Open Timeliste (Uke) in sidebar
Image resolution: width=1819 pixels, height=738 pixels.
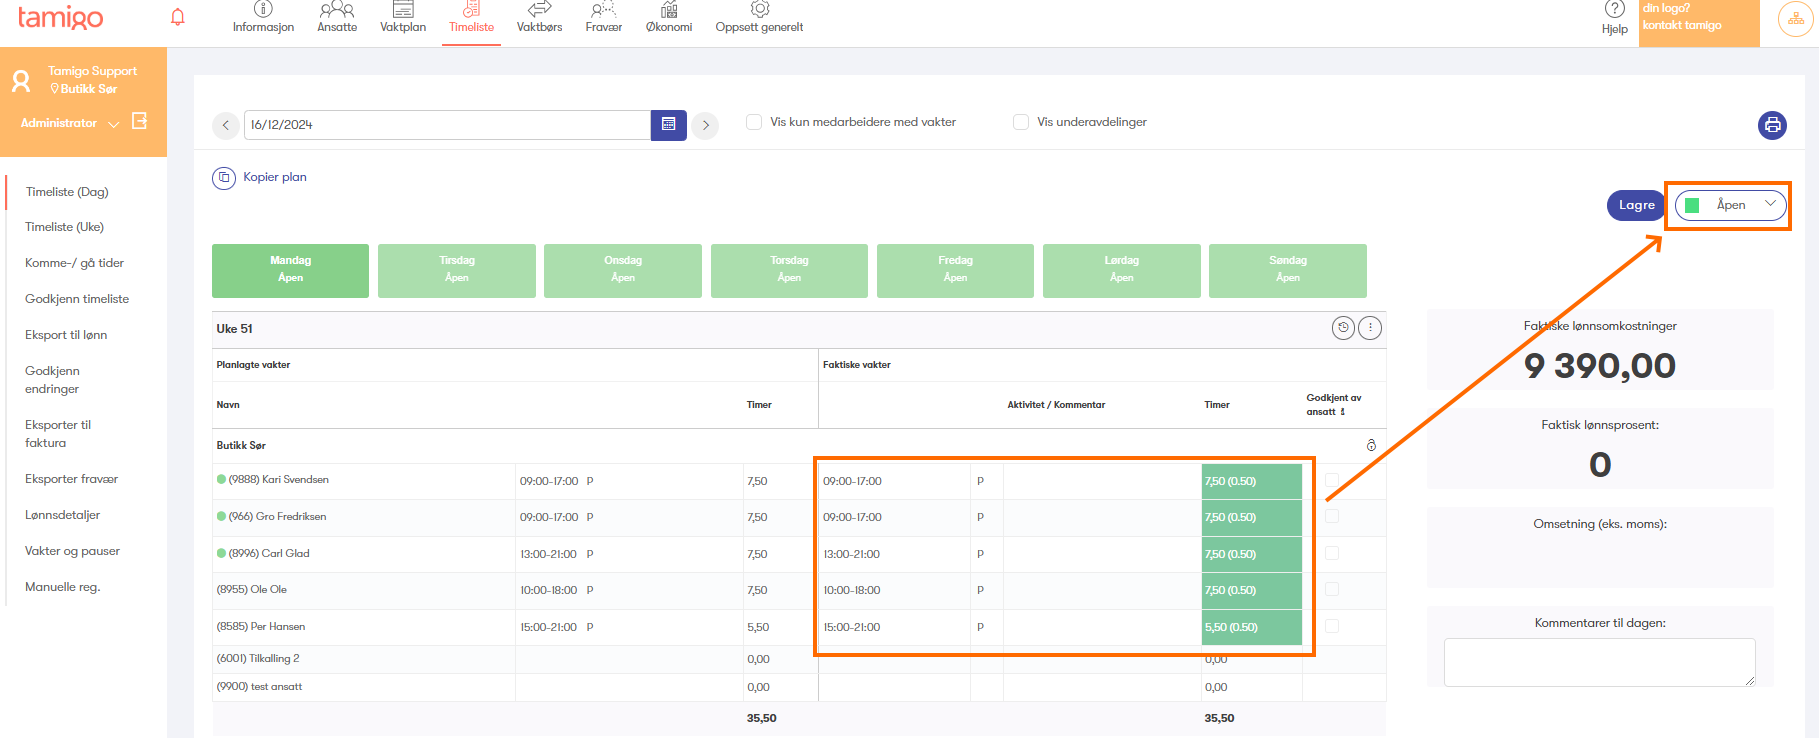tap(65, 227)
